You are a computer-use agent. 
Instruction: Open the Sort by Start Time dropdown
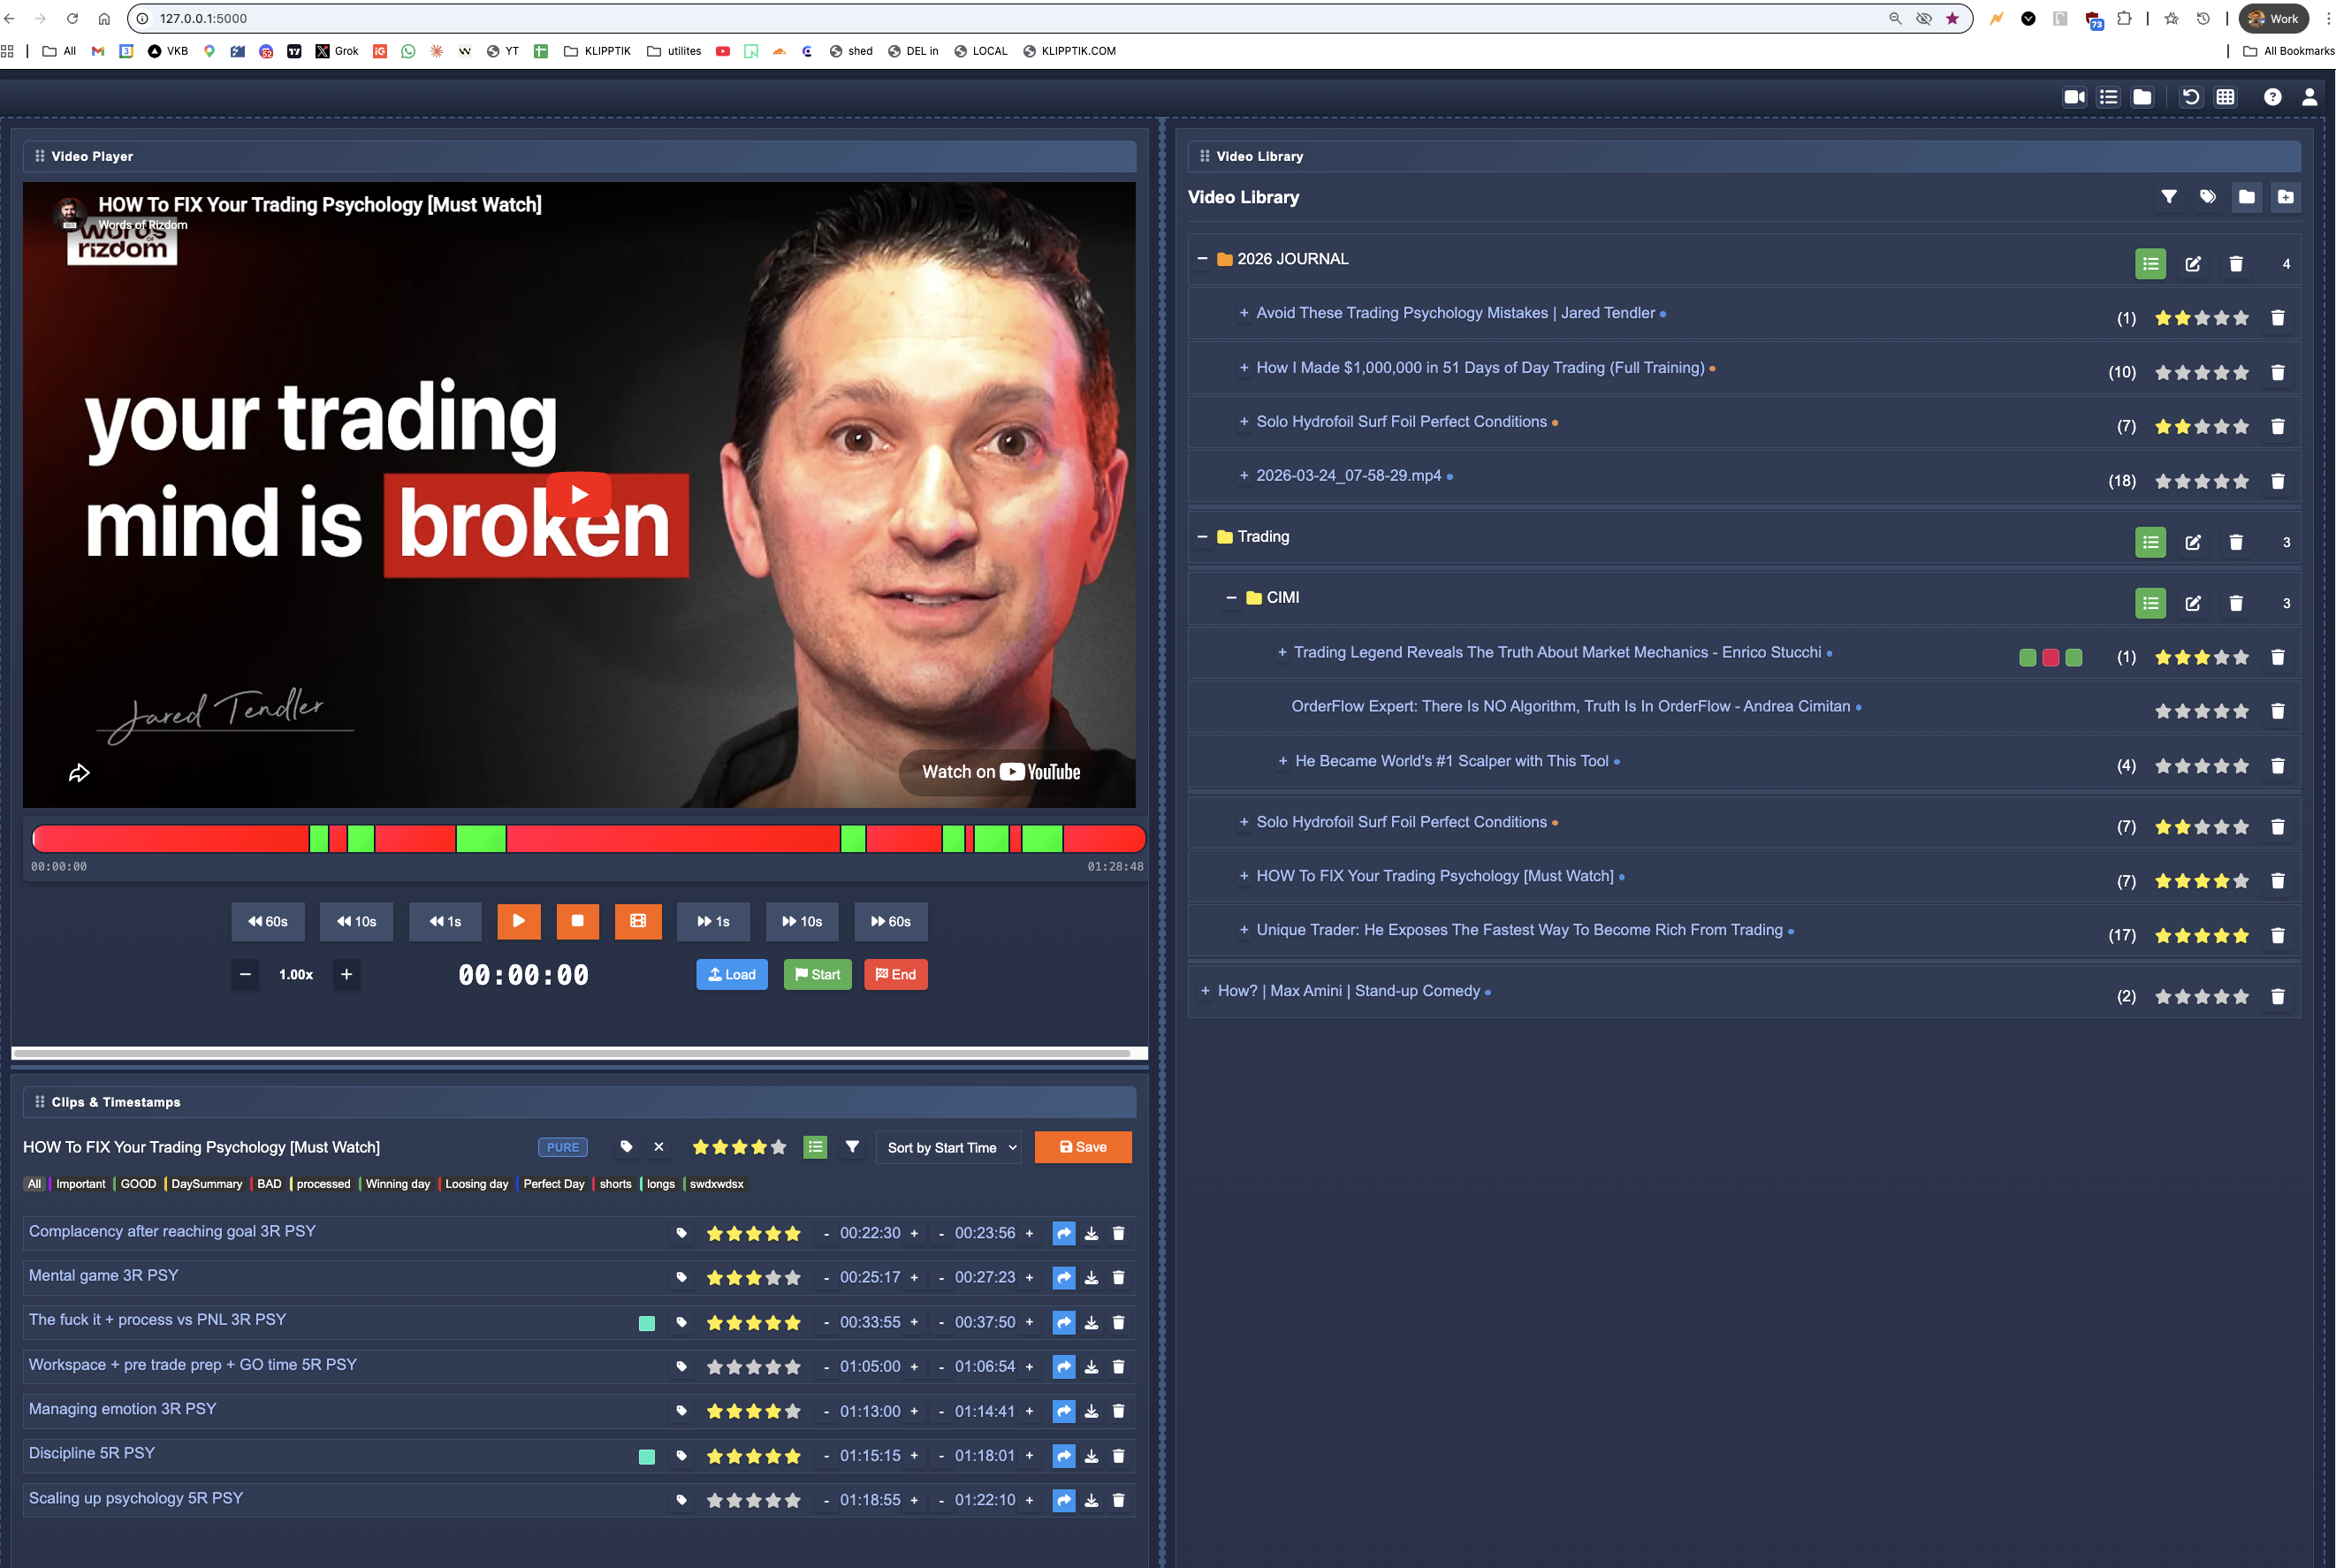tap(950, 1148)
